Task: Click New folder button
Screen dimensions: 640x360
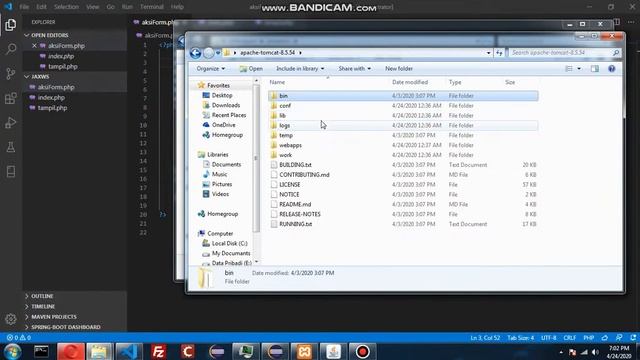Action: [399, 69]
